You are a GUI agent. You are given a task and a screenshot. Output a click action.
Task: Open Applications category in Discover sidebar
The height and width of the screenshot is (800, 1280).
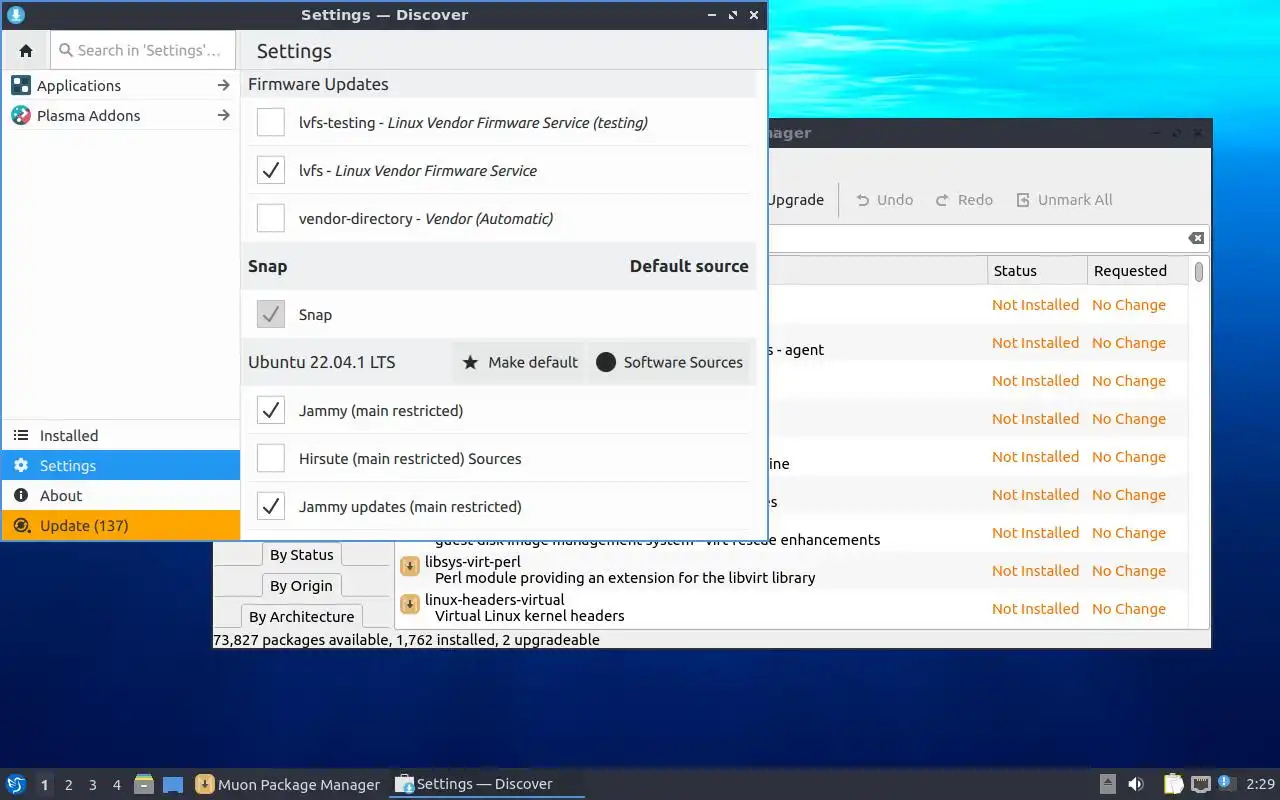(121, 86)
